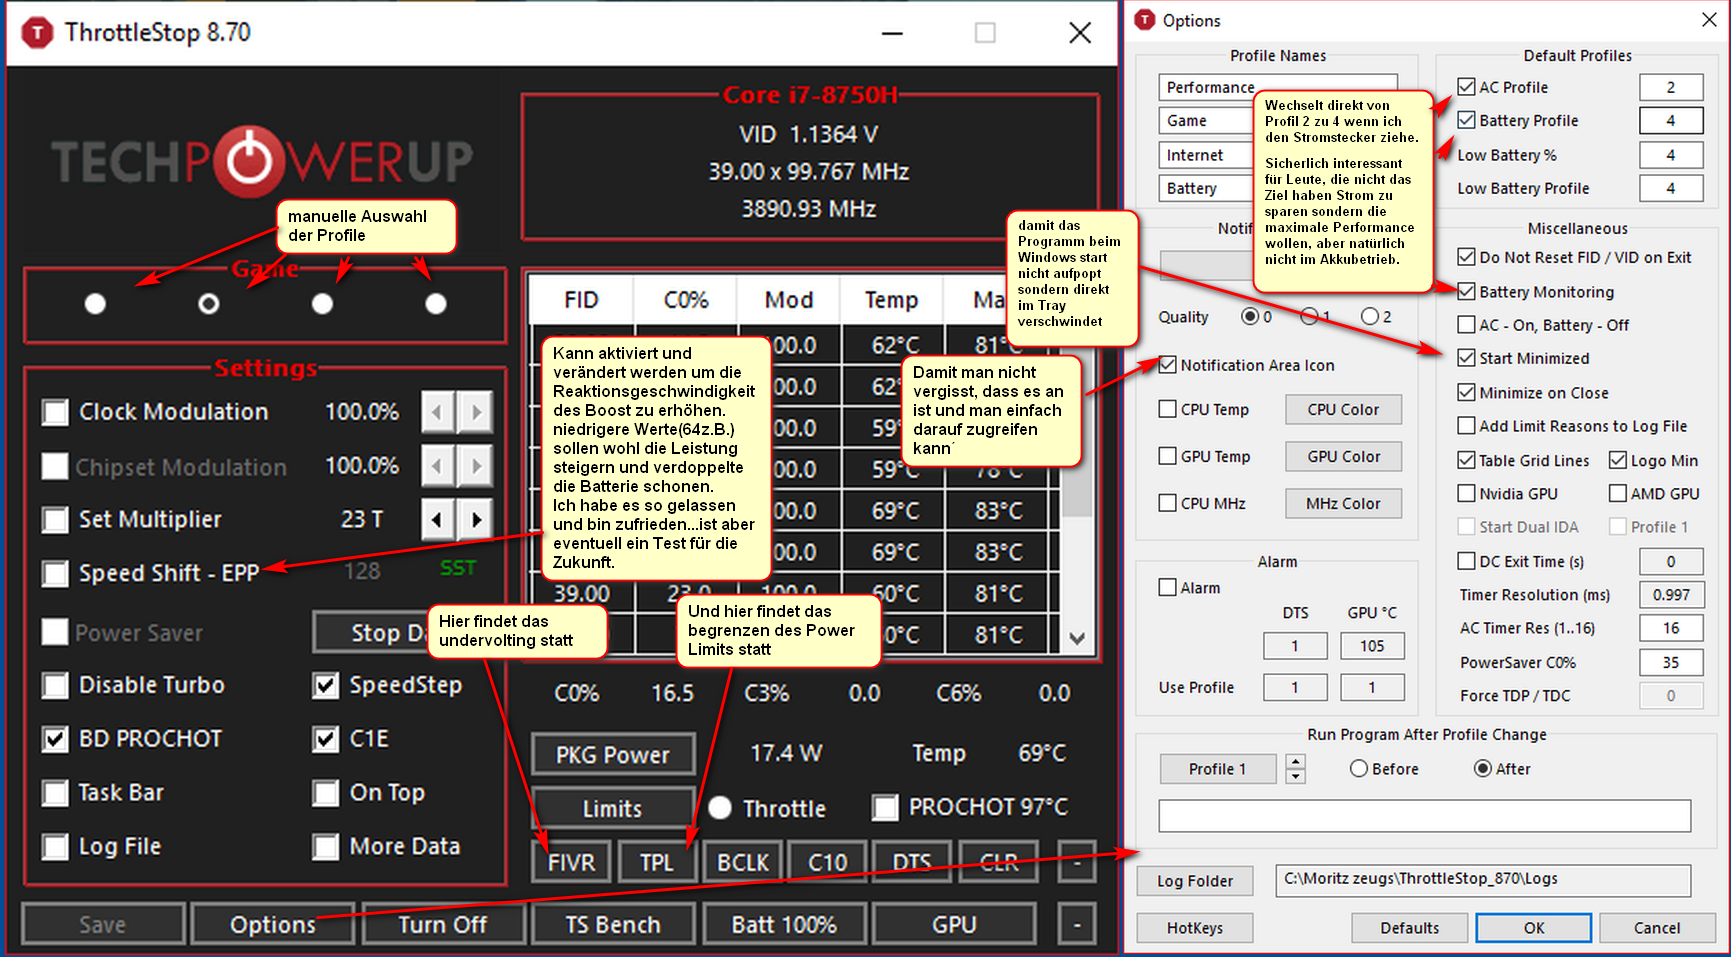Open the HotKeys settings
Viewport: 1731px width, 957px height.
(x=1195, y=928)
